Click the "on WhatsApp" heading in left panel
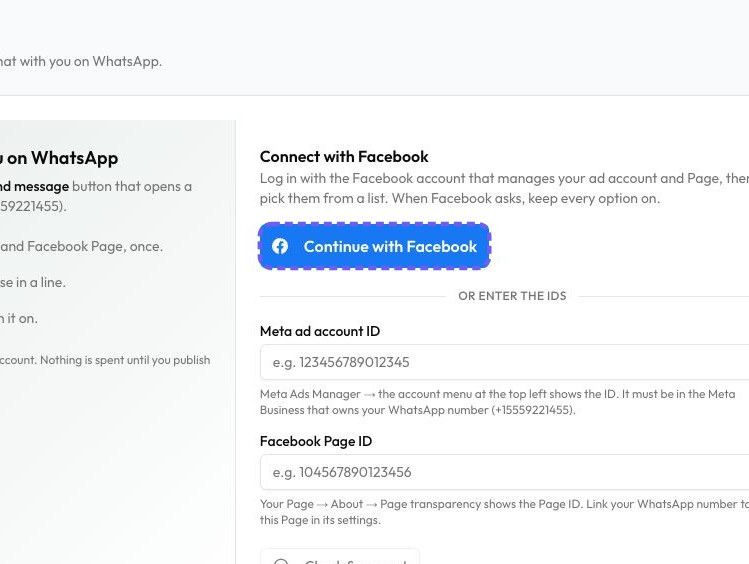This screenshot has width=749, height=564. [59, 158]
